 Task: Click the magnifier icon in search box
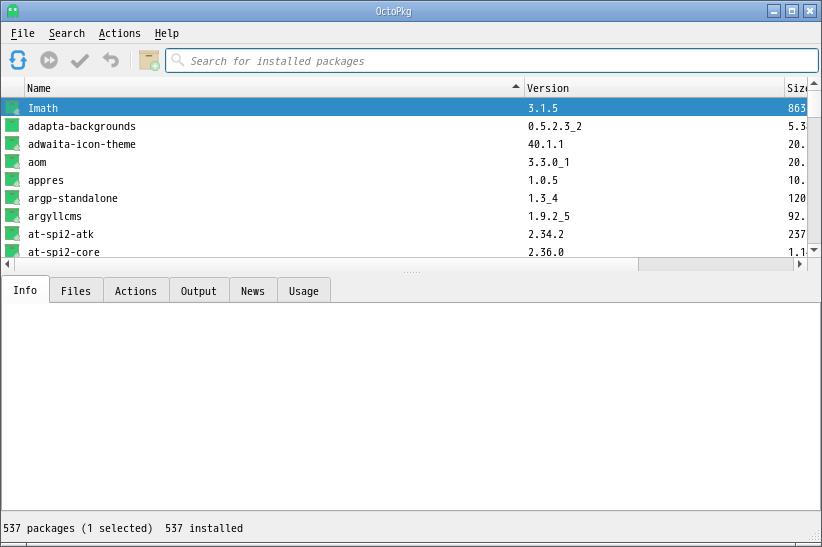click(x=178, y=60)
